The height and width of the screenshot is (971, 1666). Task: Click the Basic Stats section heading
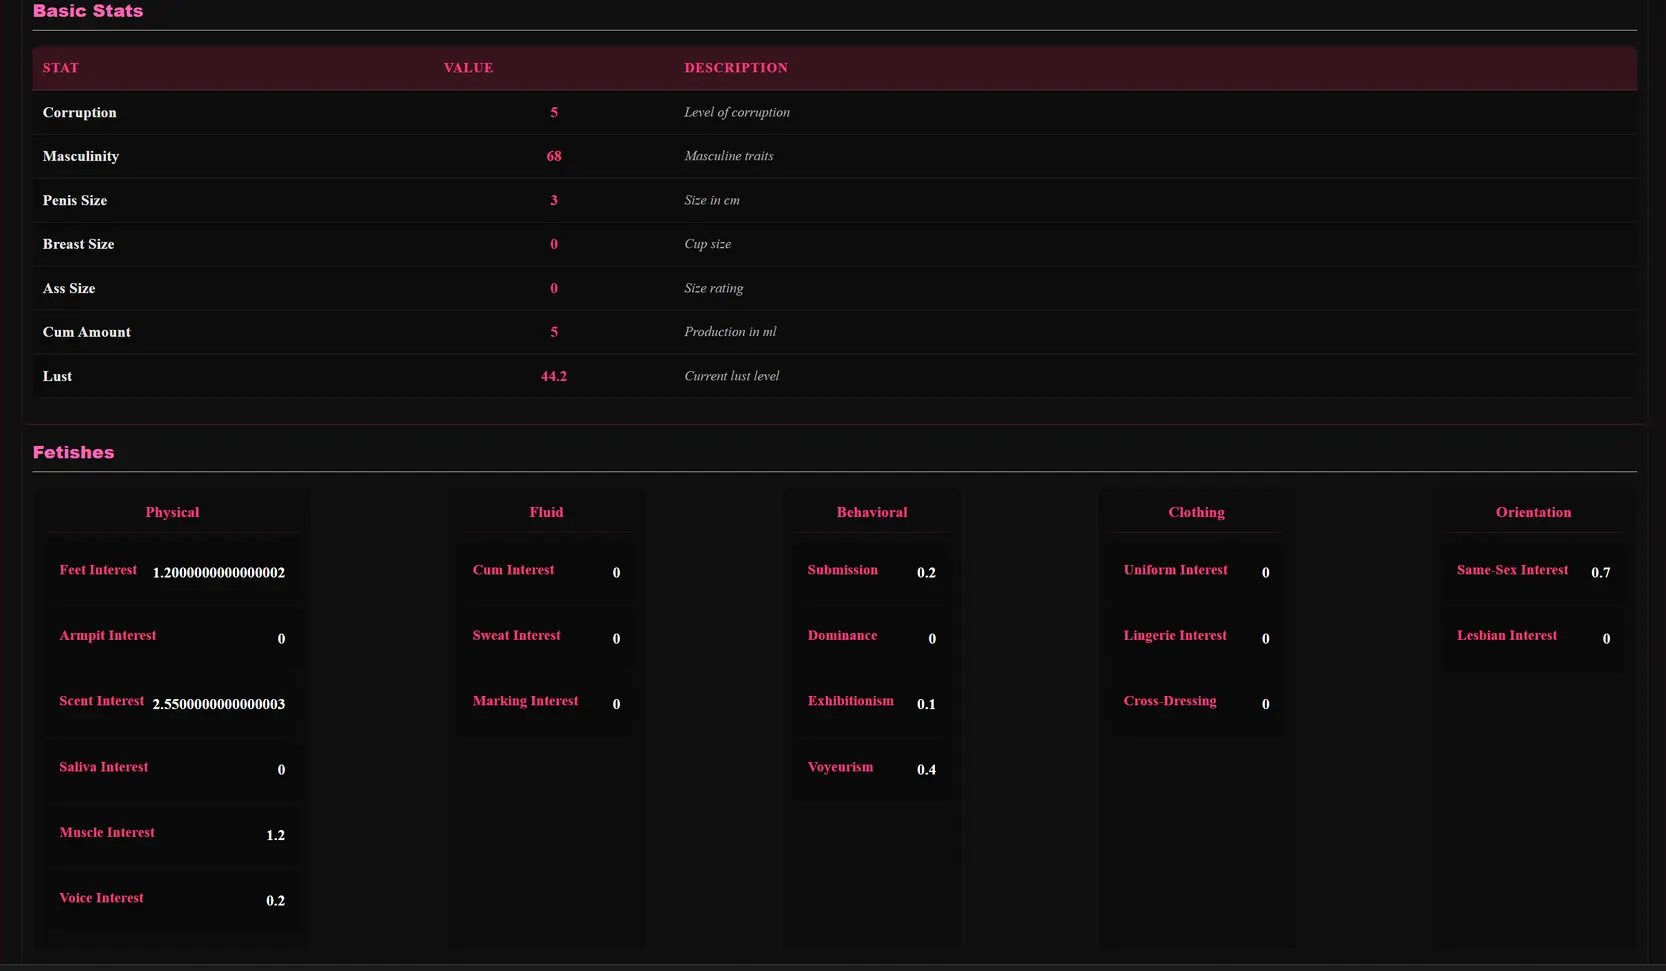88,11
